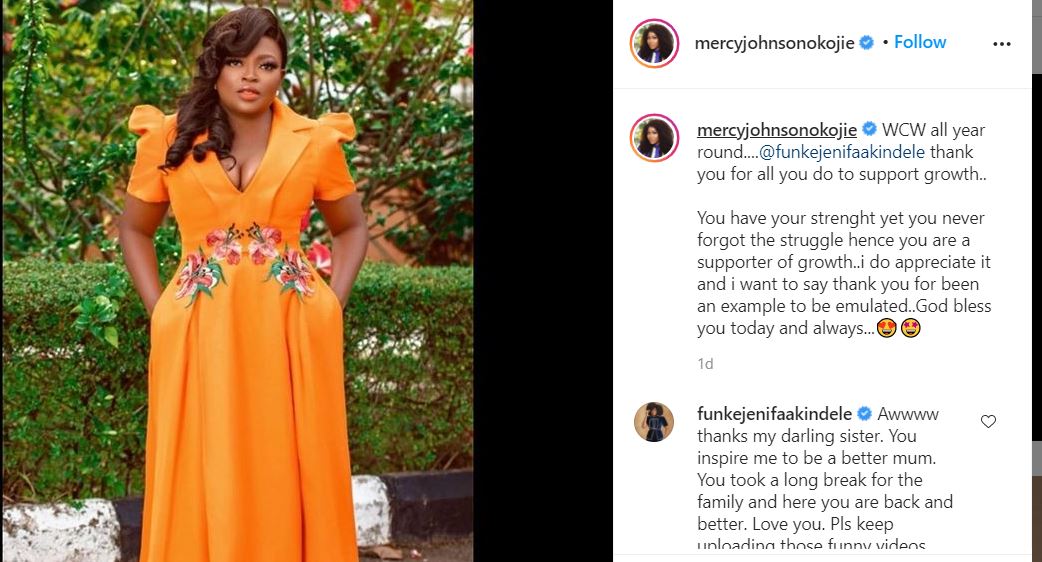Open mercyjohnsonokojie username in post header
1042x562 pixels.
point(774,43)
